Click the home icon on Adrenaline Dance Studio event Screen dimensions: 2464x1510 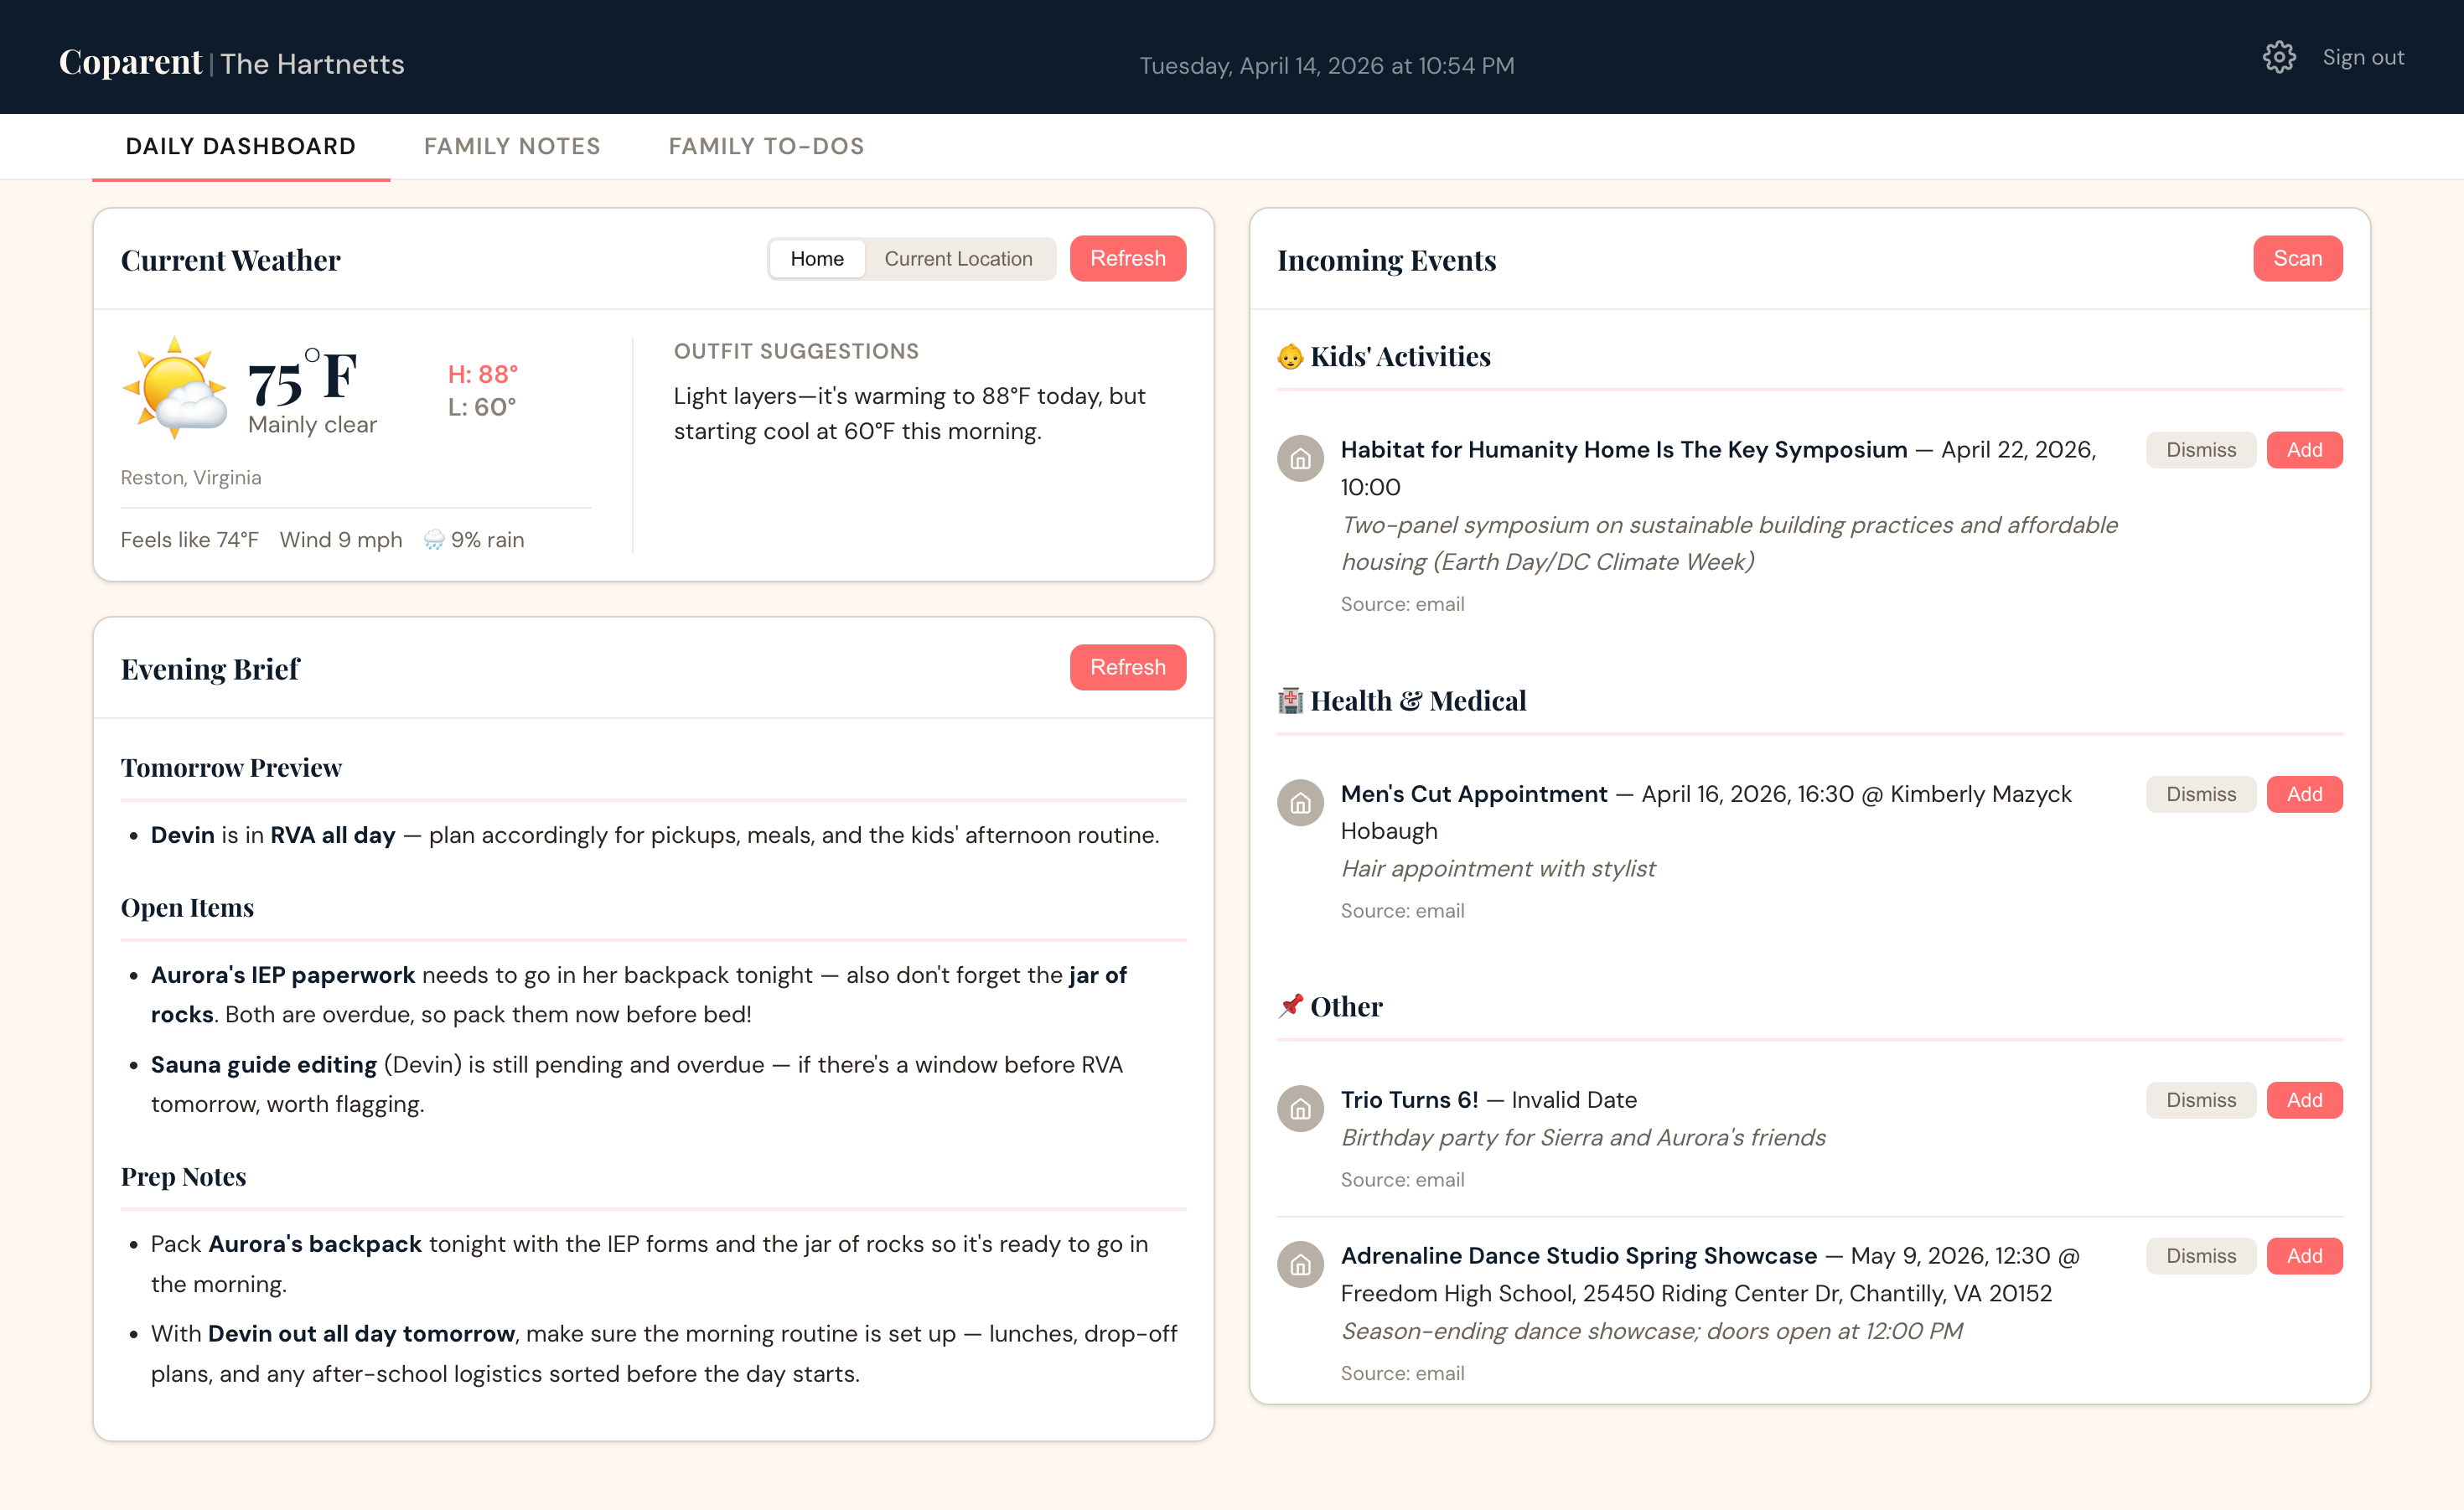click(x=1300, y=1264)
